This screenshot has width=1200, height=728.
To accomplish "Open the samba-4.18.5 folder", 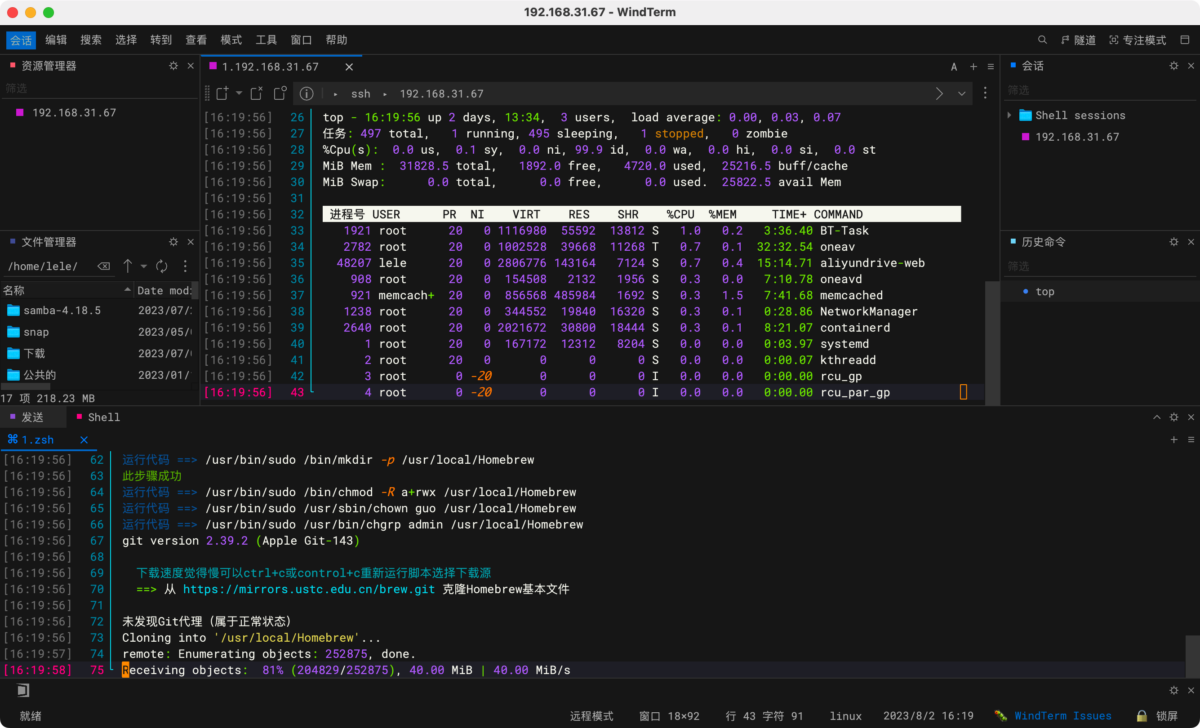I will (x=64, y=310).
